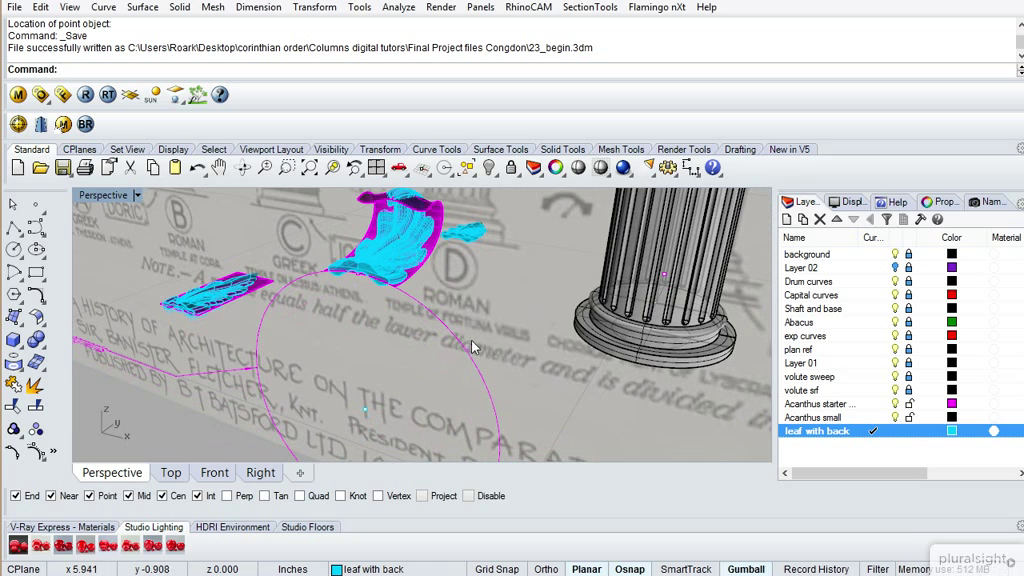Enable the Tan osnap checkbox

pyautogui.click(x=264, y=496)
